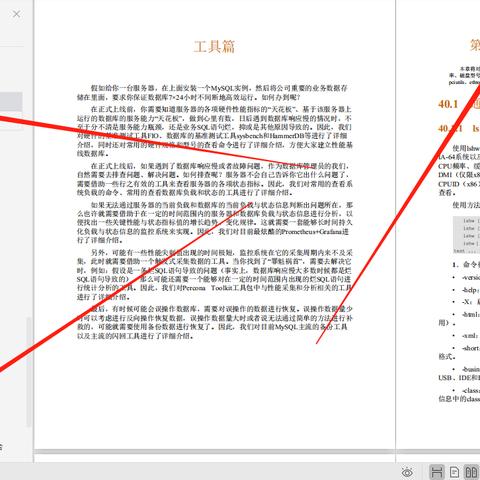Click the sidebar vertical scrollbar thumb
The width and height of the screenshot is (480, 480).
[x=29, y=372]
